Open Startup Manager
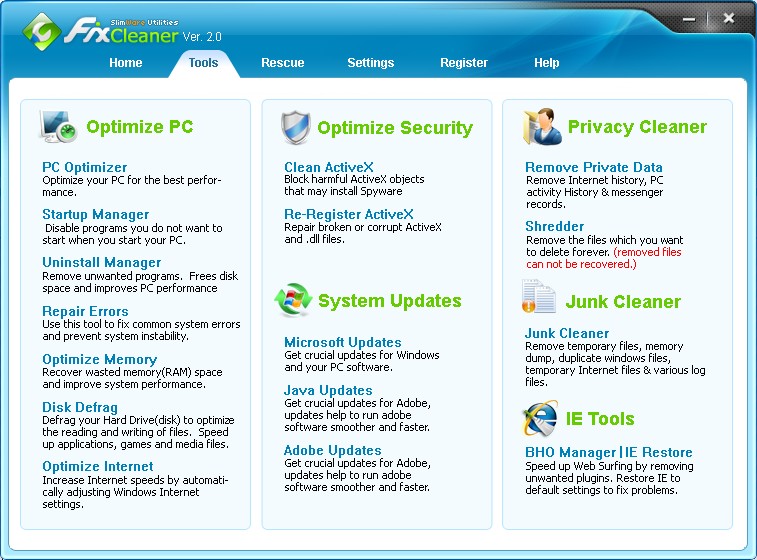 pos(96,214)
